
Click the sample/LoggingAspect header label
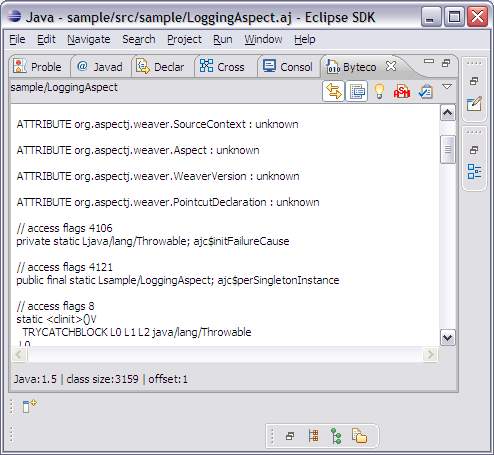(x=64, y=87)
